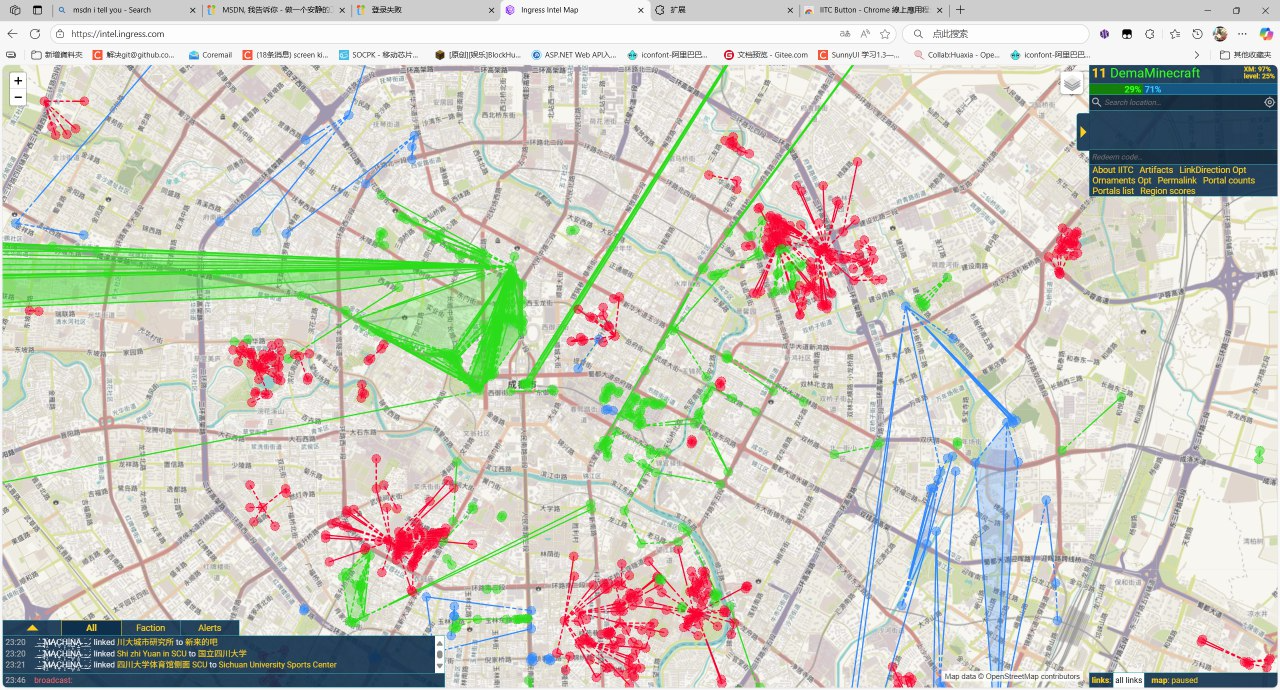The image size is (1280, 690).
Task: Zoom in the map with plus button
Action: (x=18, y=80)
